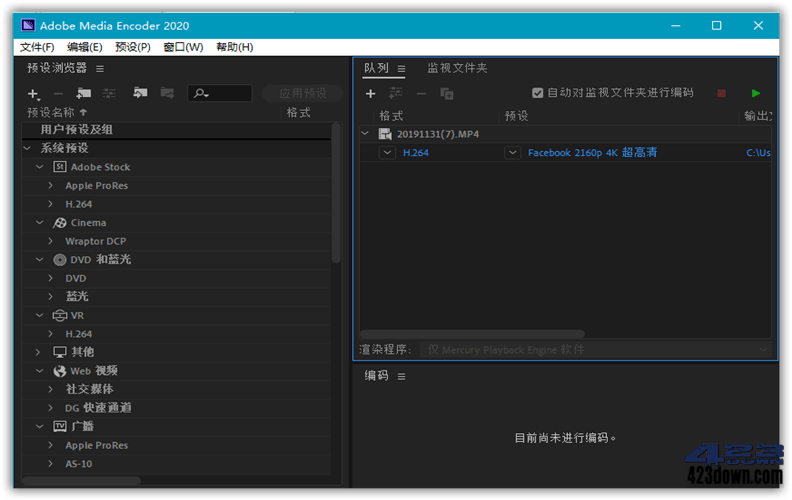Click the red stop queue button

pos(721,94)
